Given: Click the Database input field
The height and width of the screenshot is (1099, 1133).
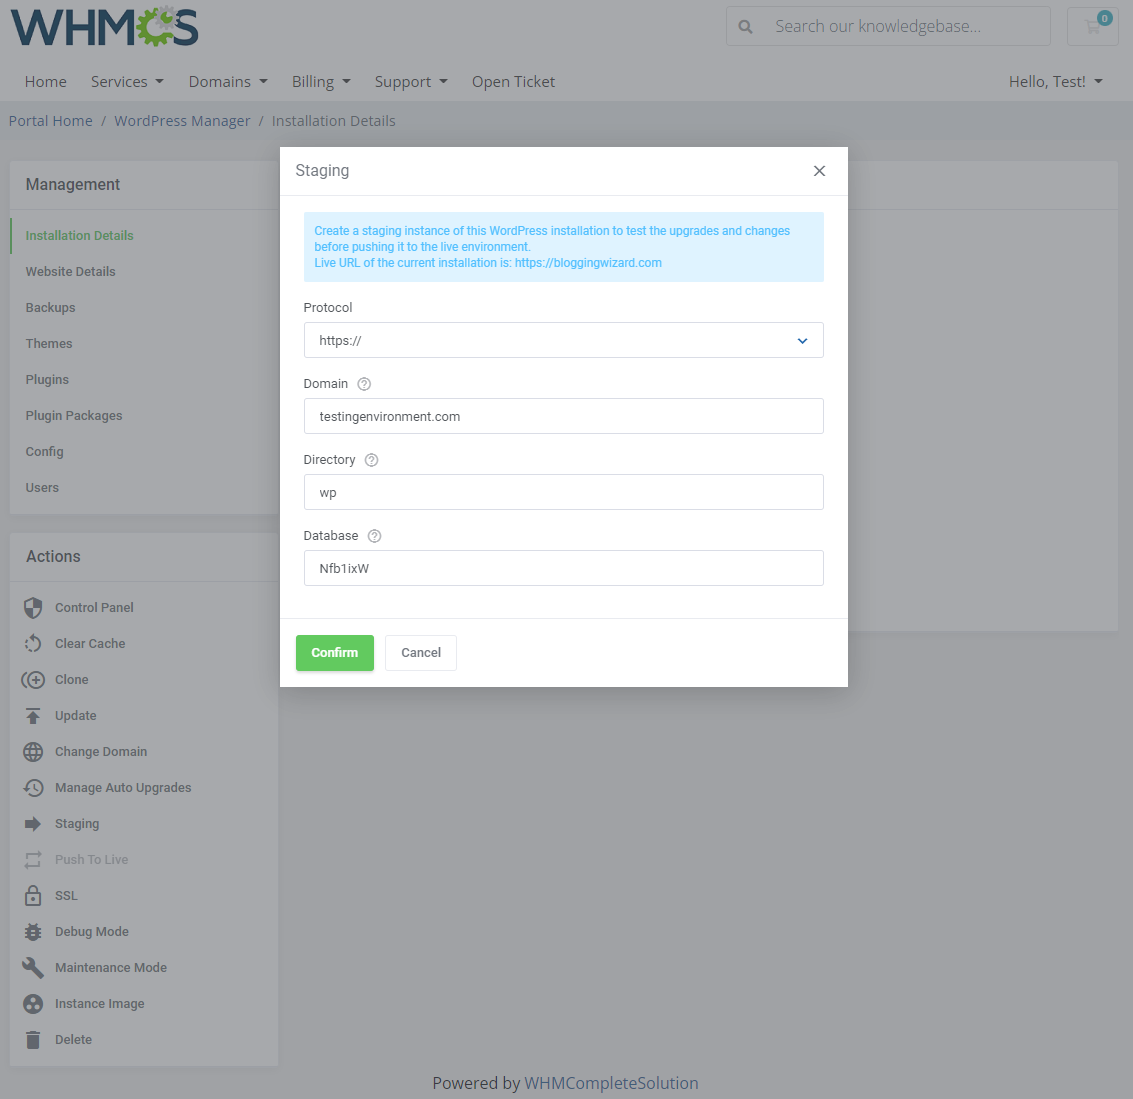Looking at the screenshot, I should pyautogui.click(x=564, y=568).
